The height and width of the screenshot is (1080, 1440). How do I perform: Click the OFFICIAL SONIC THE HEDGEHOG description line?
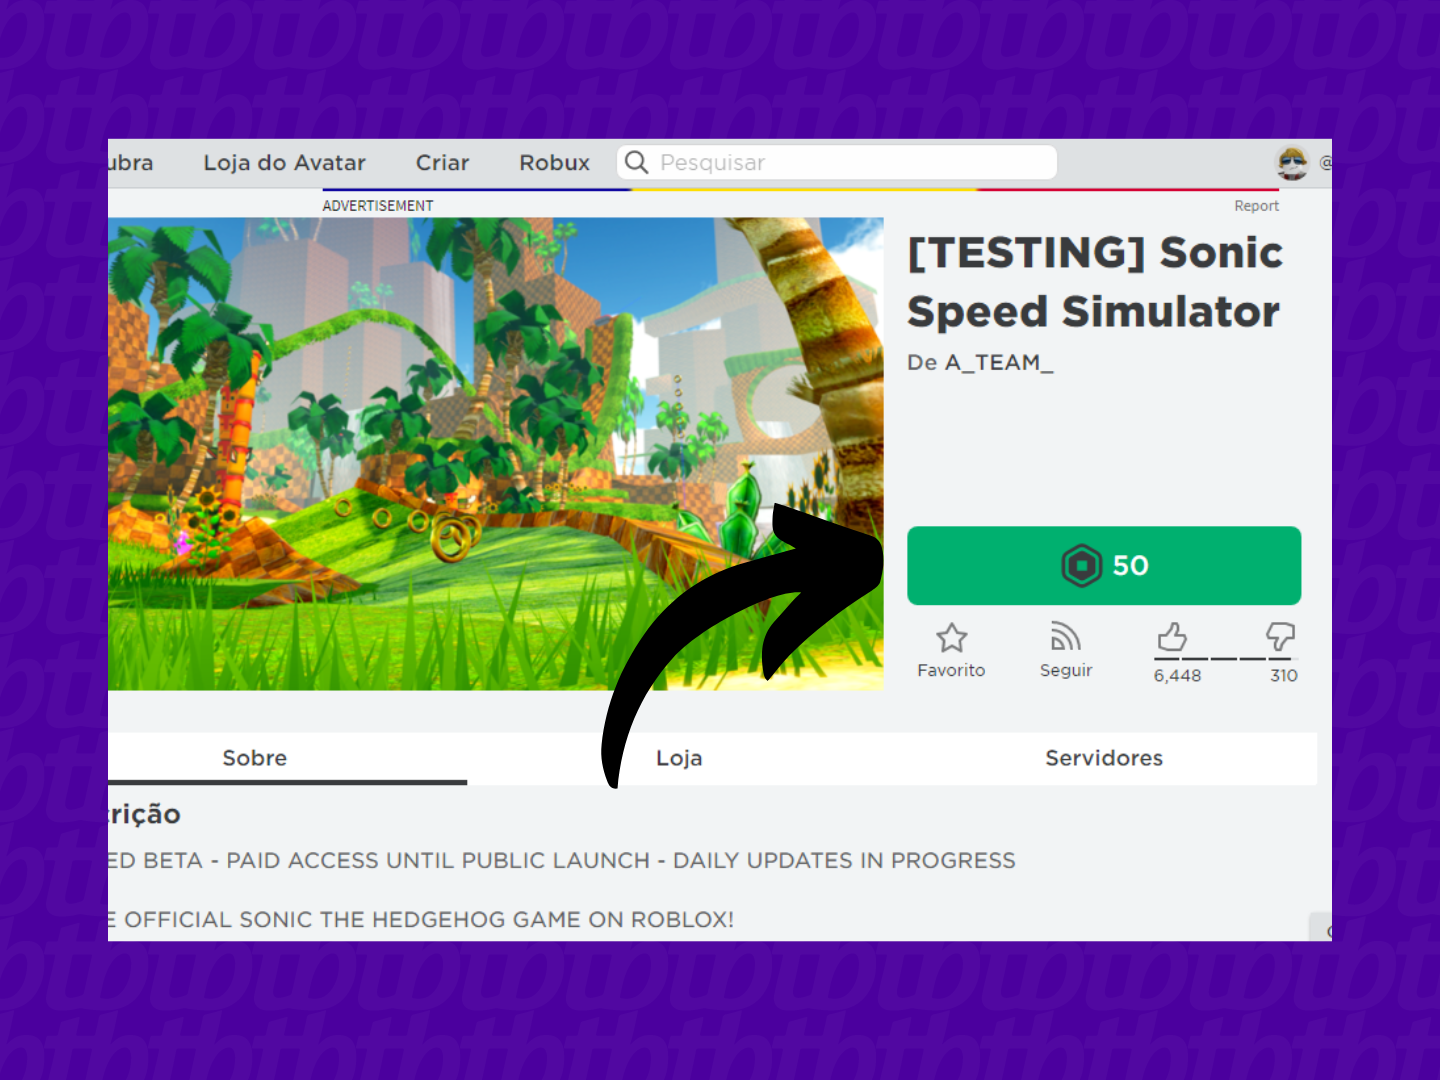click(x=421, y=920)
